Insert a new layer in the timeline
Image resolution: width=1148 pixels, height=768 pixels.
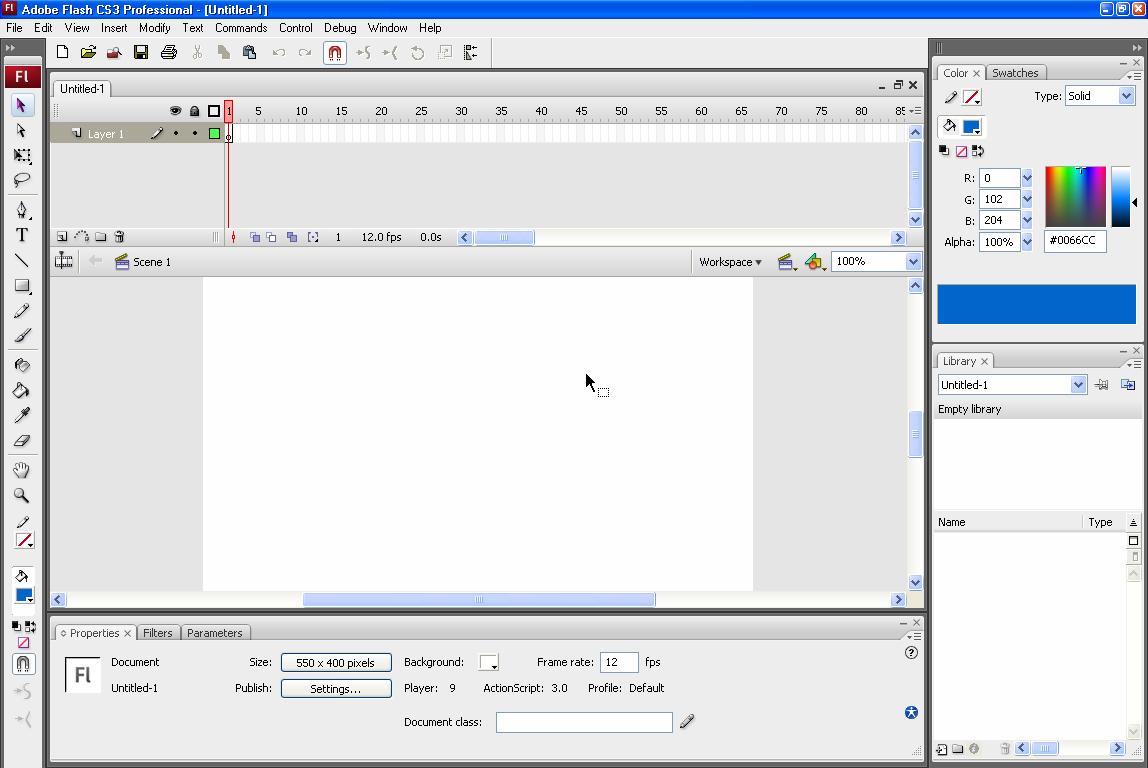61,236
